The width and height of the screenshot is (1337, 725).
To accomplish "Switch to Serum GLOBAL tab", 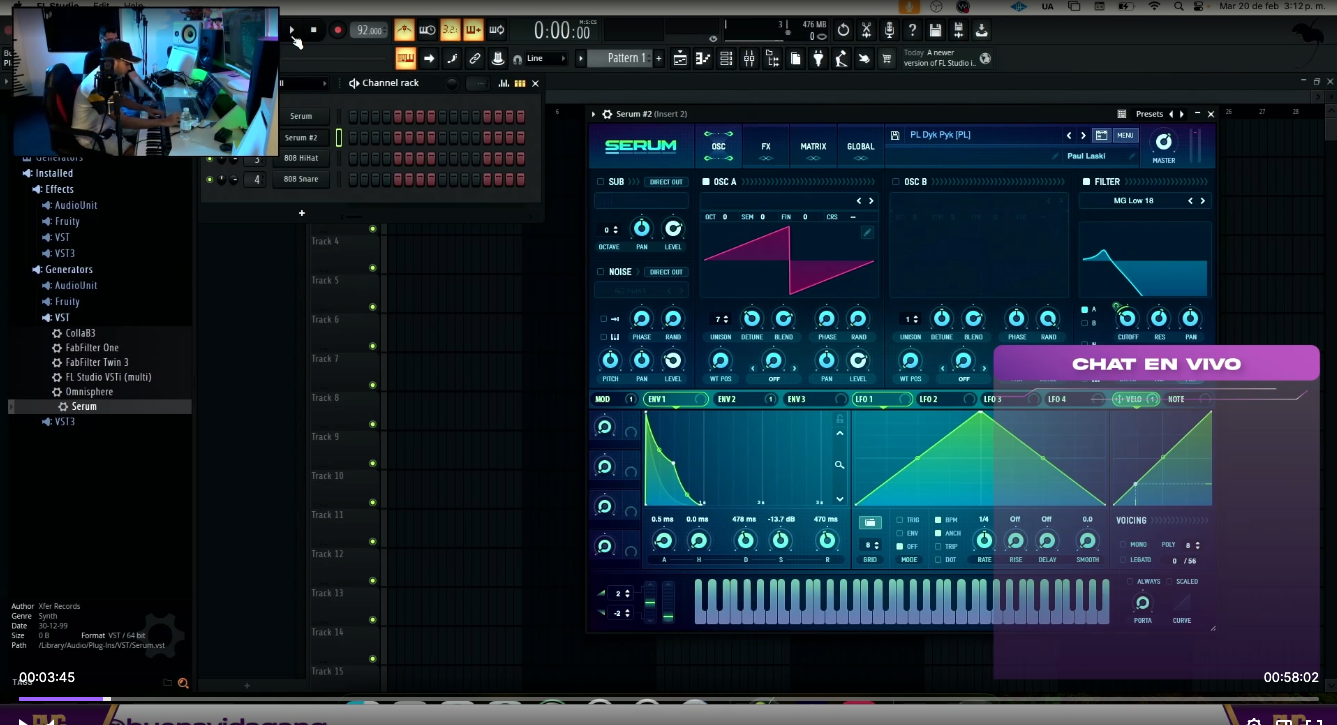I will 861,147.
